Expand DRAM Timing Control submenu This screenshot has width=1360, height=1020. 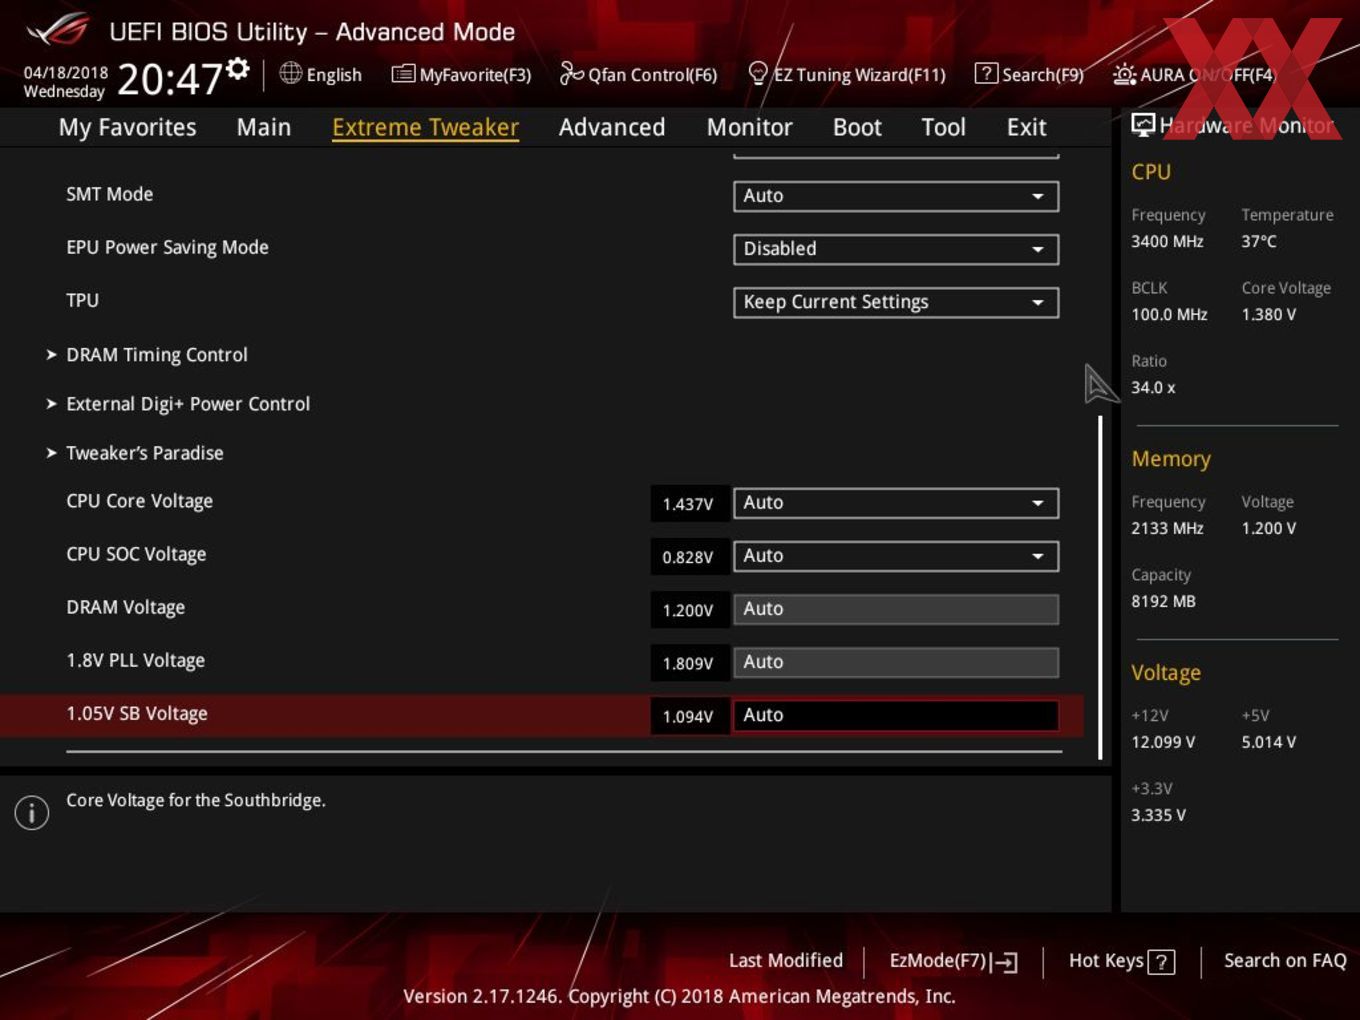point(156,355)
